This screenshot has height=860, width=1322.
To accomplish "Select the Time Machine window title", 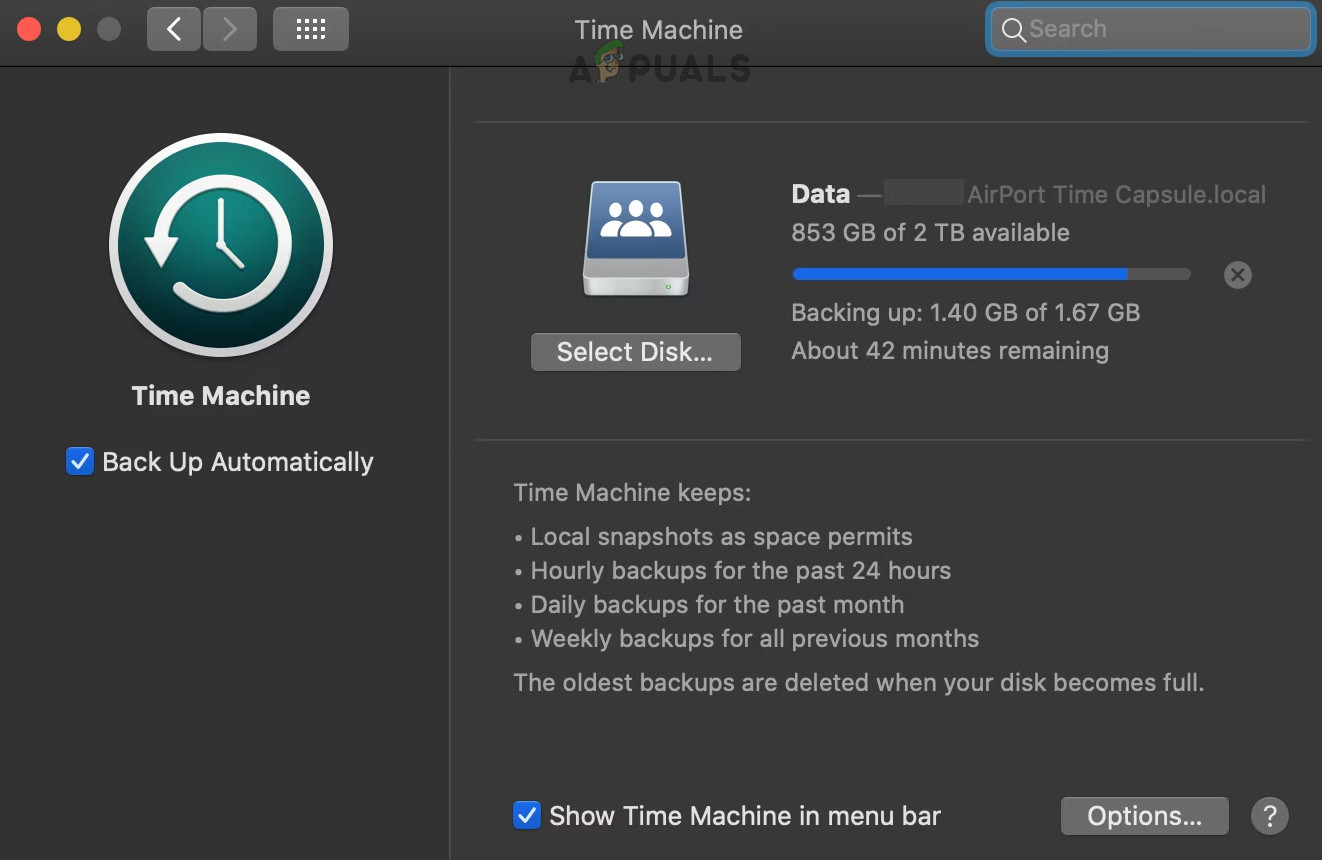I will 658,29.
